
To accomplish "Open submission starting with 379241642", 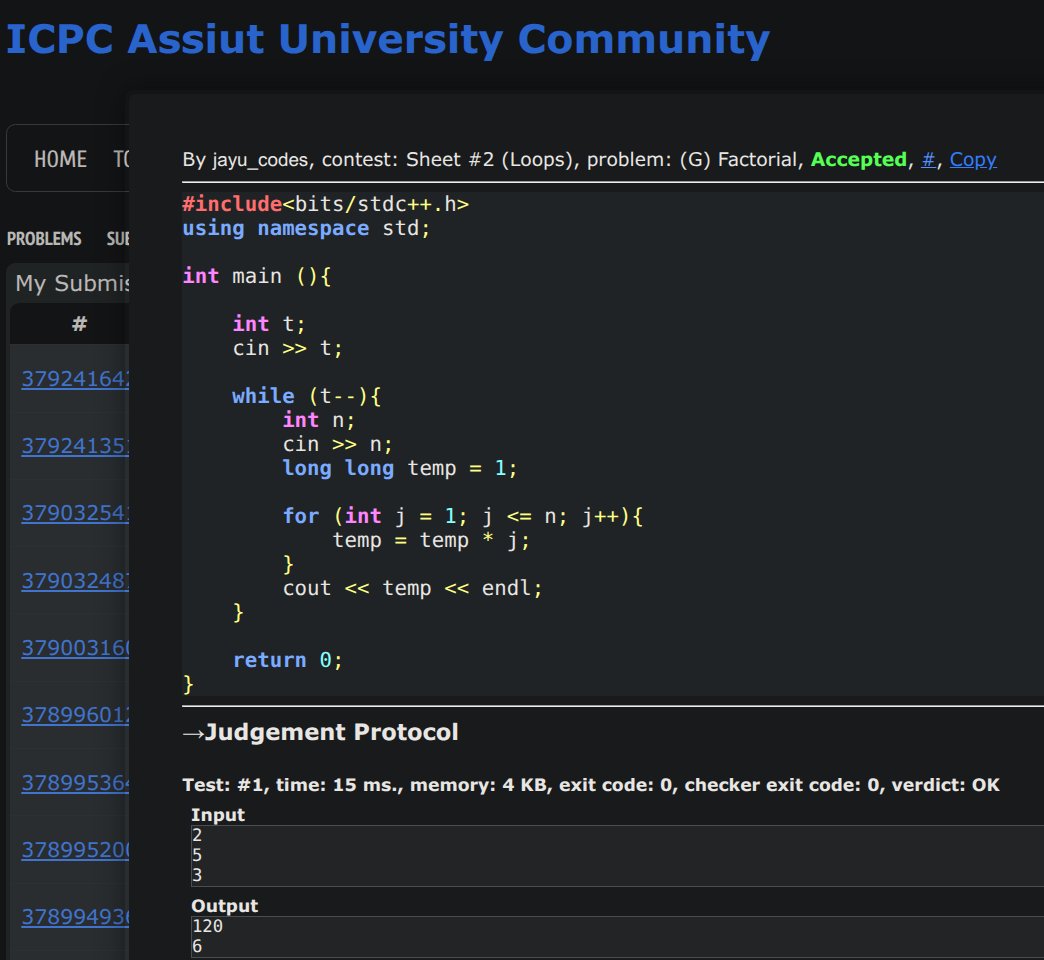I will [75, 379].
